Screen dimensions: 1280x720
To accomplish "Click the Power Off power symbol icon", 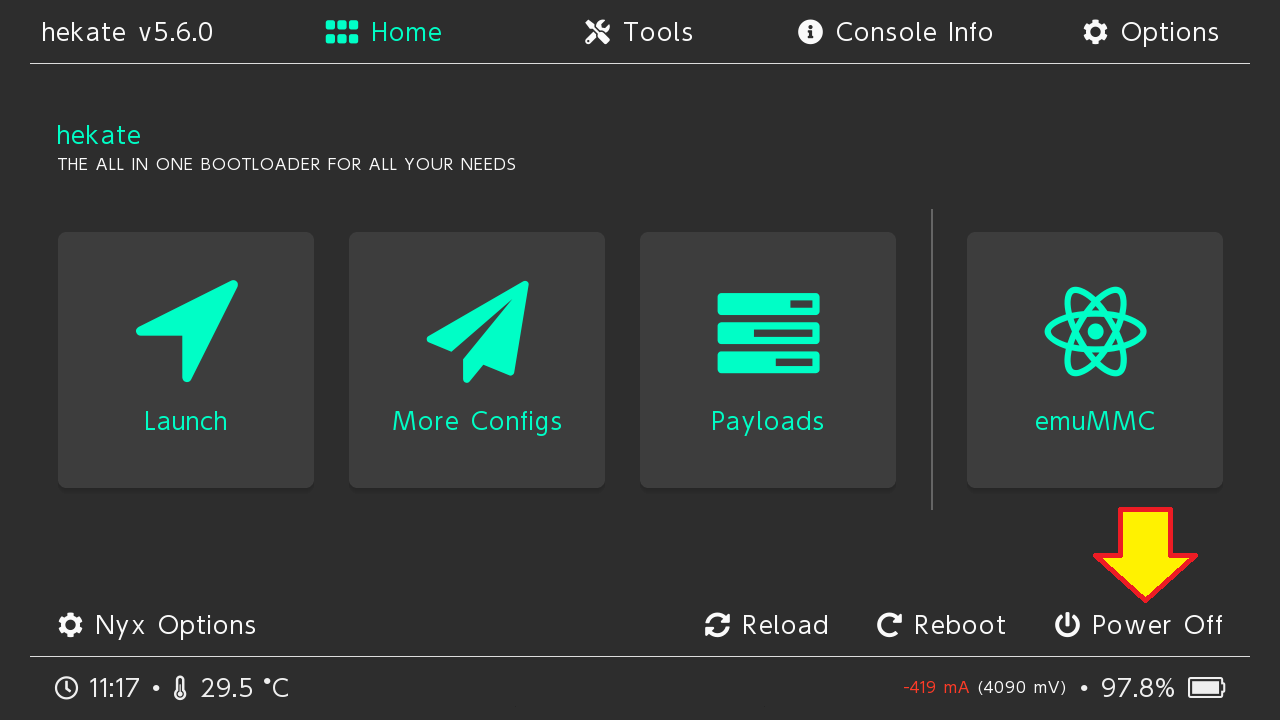I will 1067,625.
